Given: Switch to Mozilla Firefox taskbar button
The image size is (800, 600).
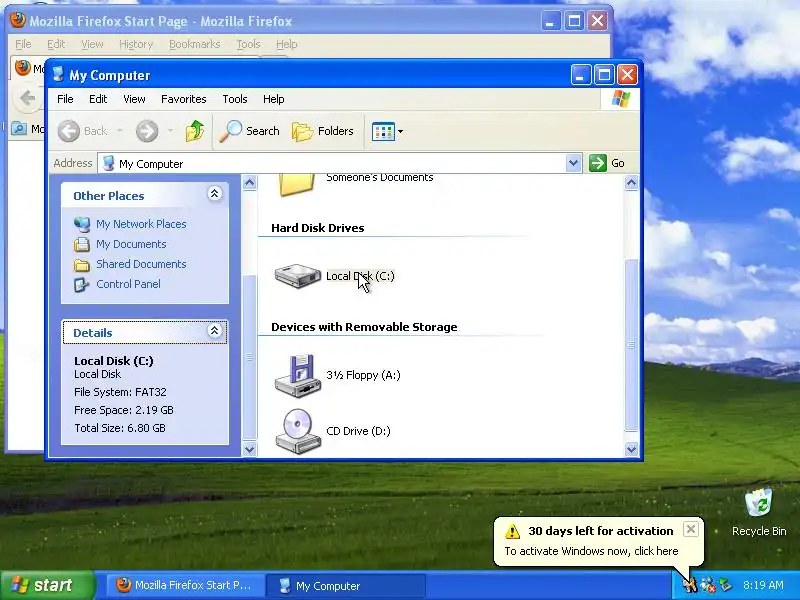Looking at the screenshot, I should tap(186, 585).
